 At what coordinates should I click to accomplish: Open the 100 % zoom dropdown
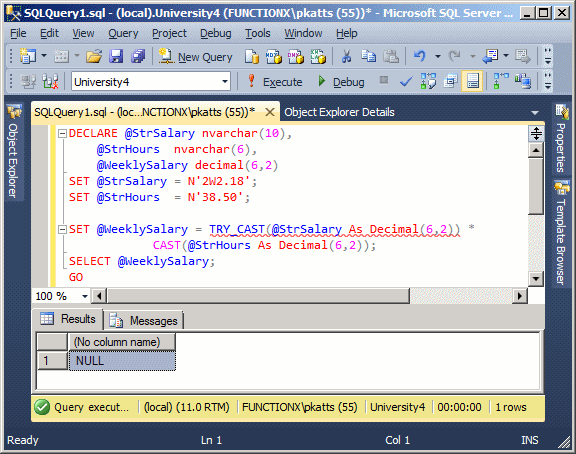85,296
